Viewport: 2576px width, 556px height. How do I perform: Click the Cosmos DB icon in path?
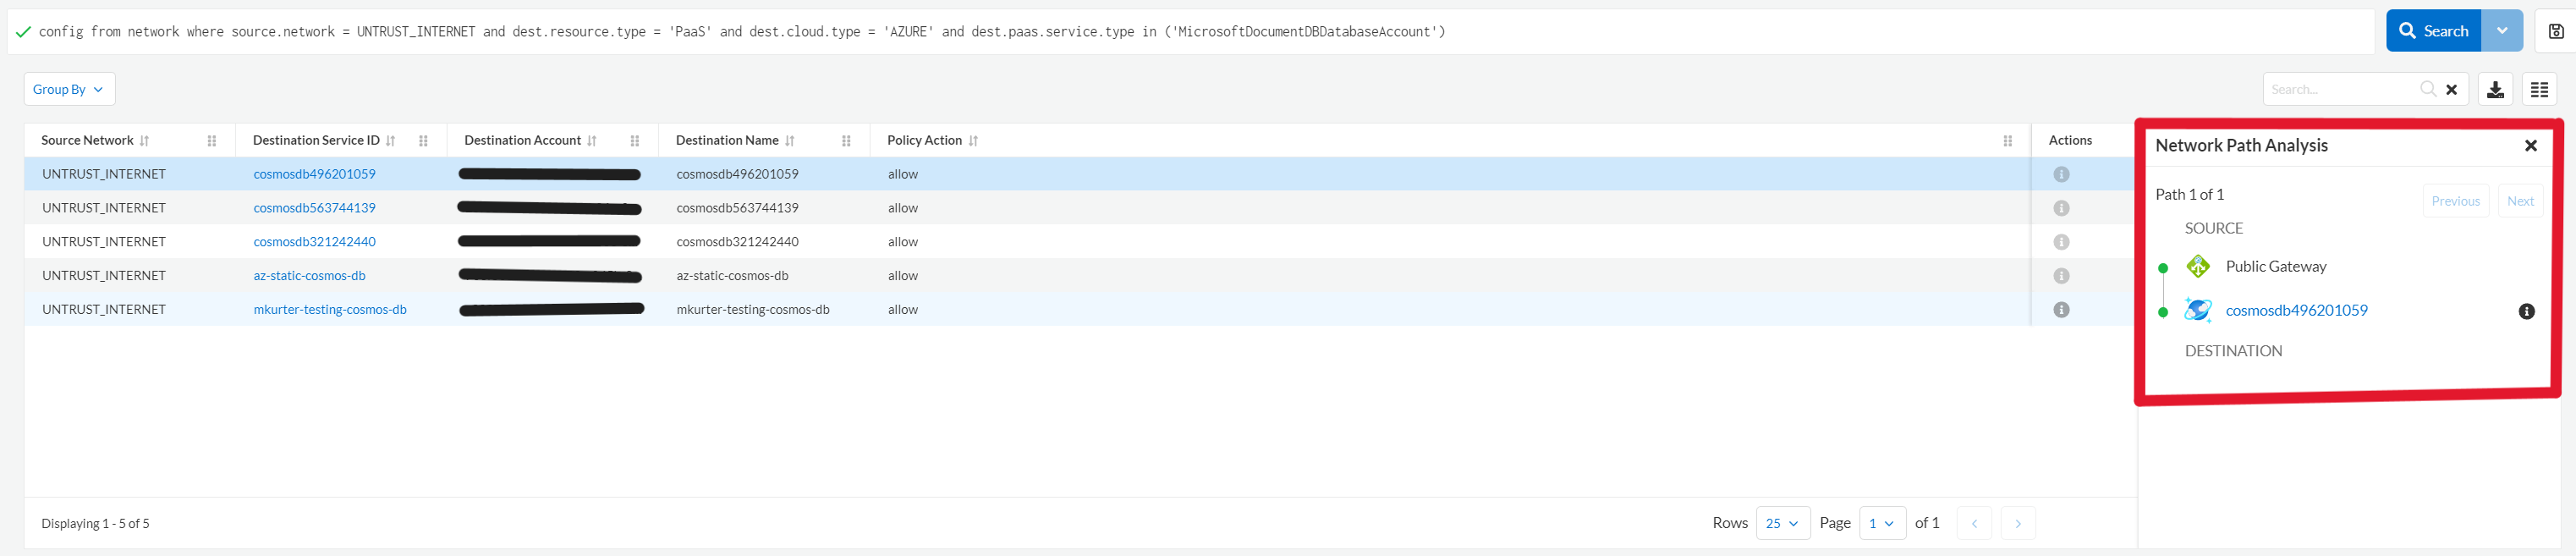click(2198, 310)
